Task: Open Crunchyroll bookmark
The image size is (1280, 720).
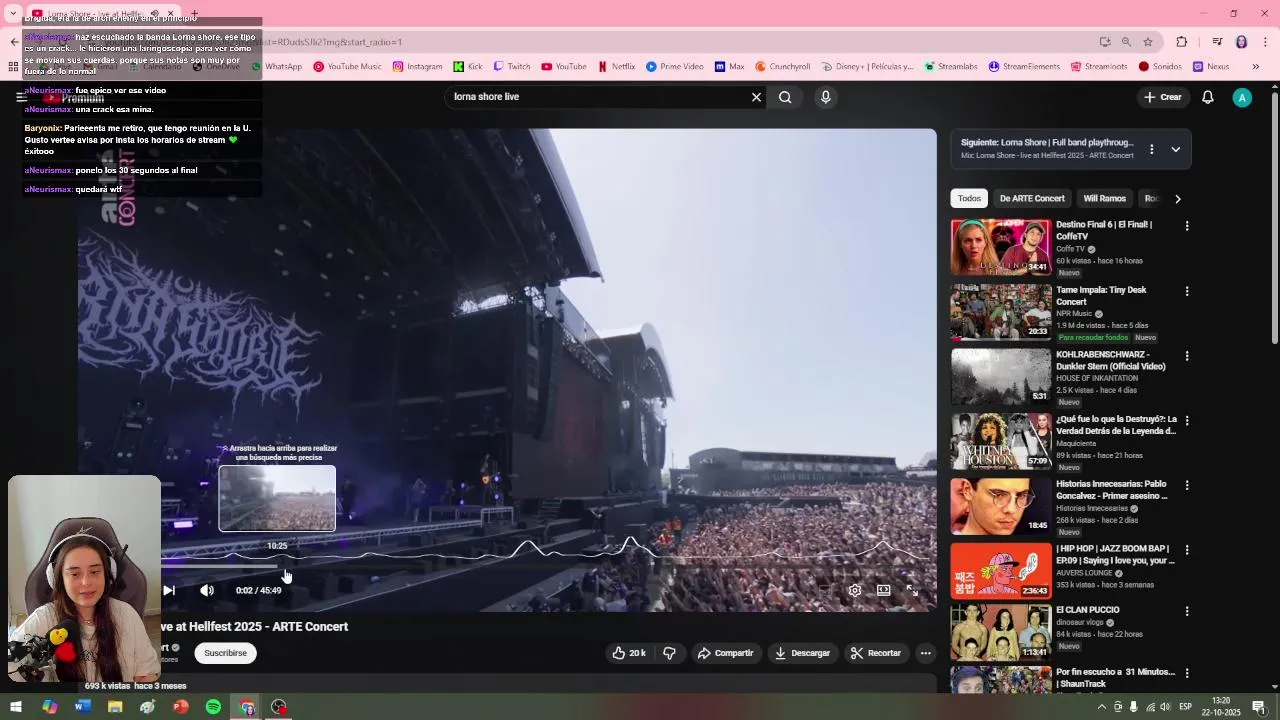Action: click(x=783, y=67)
